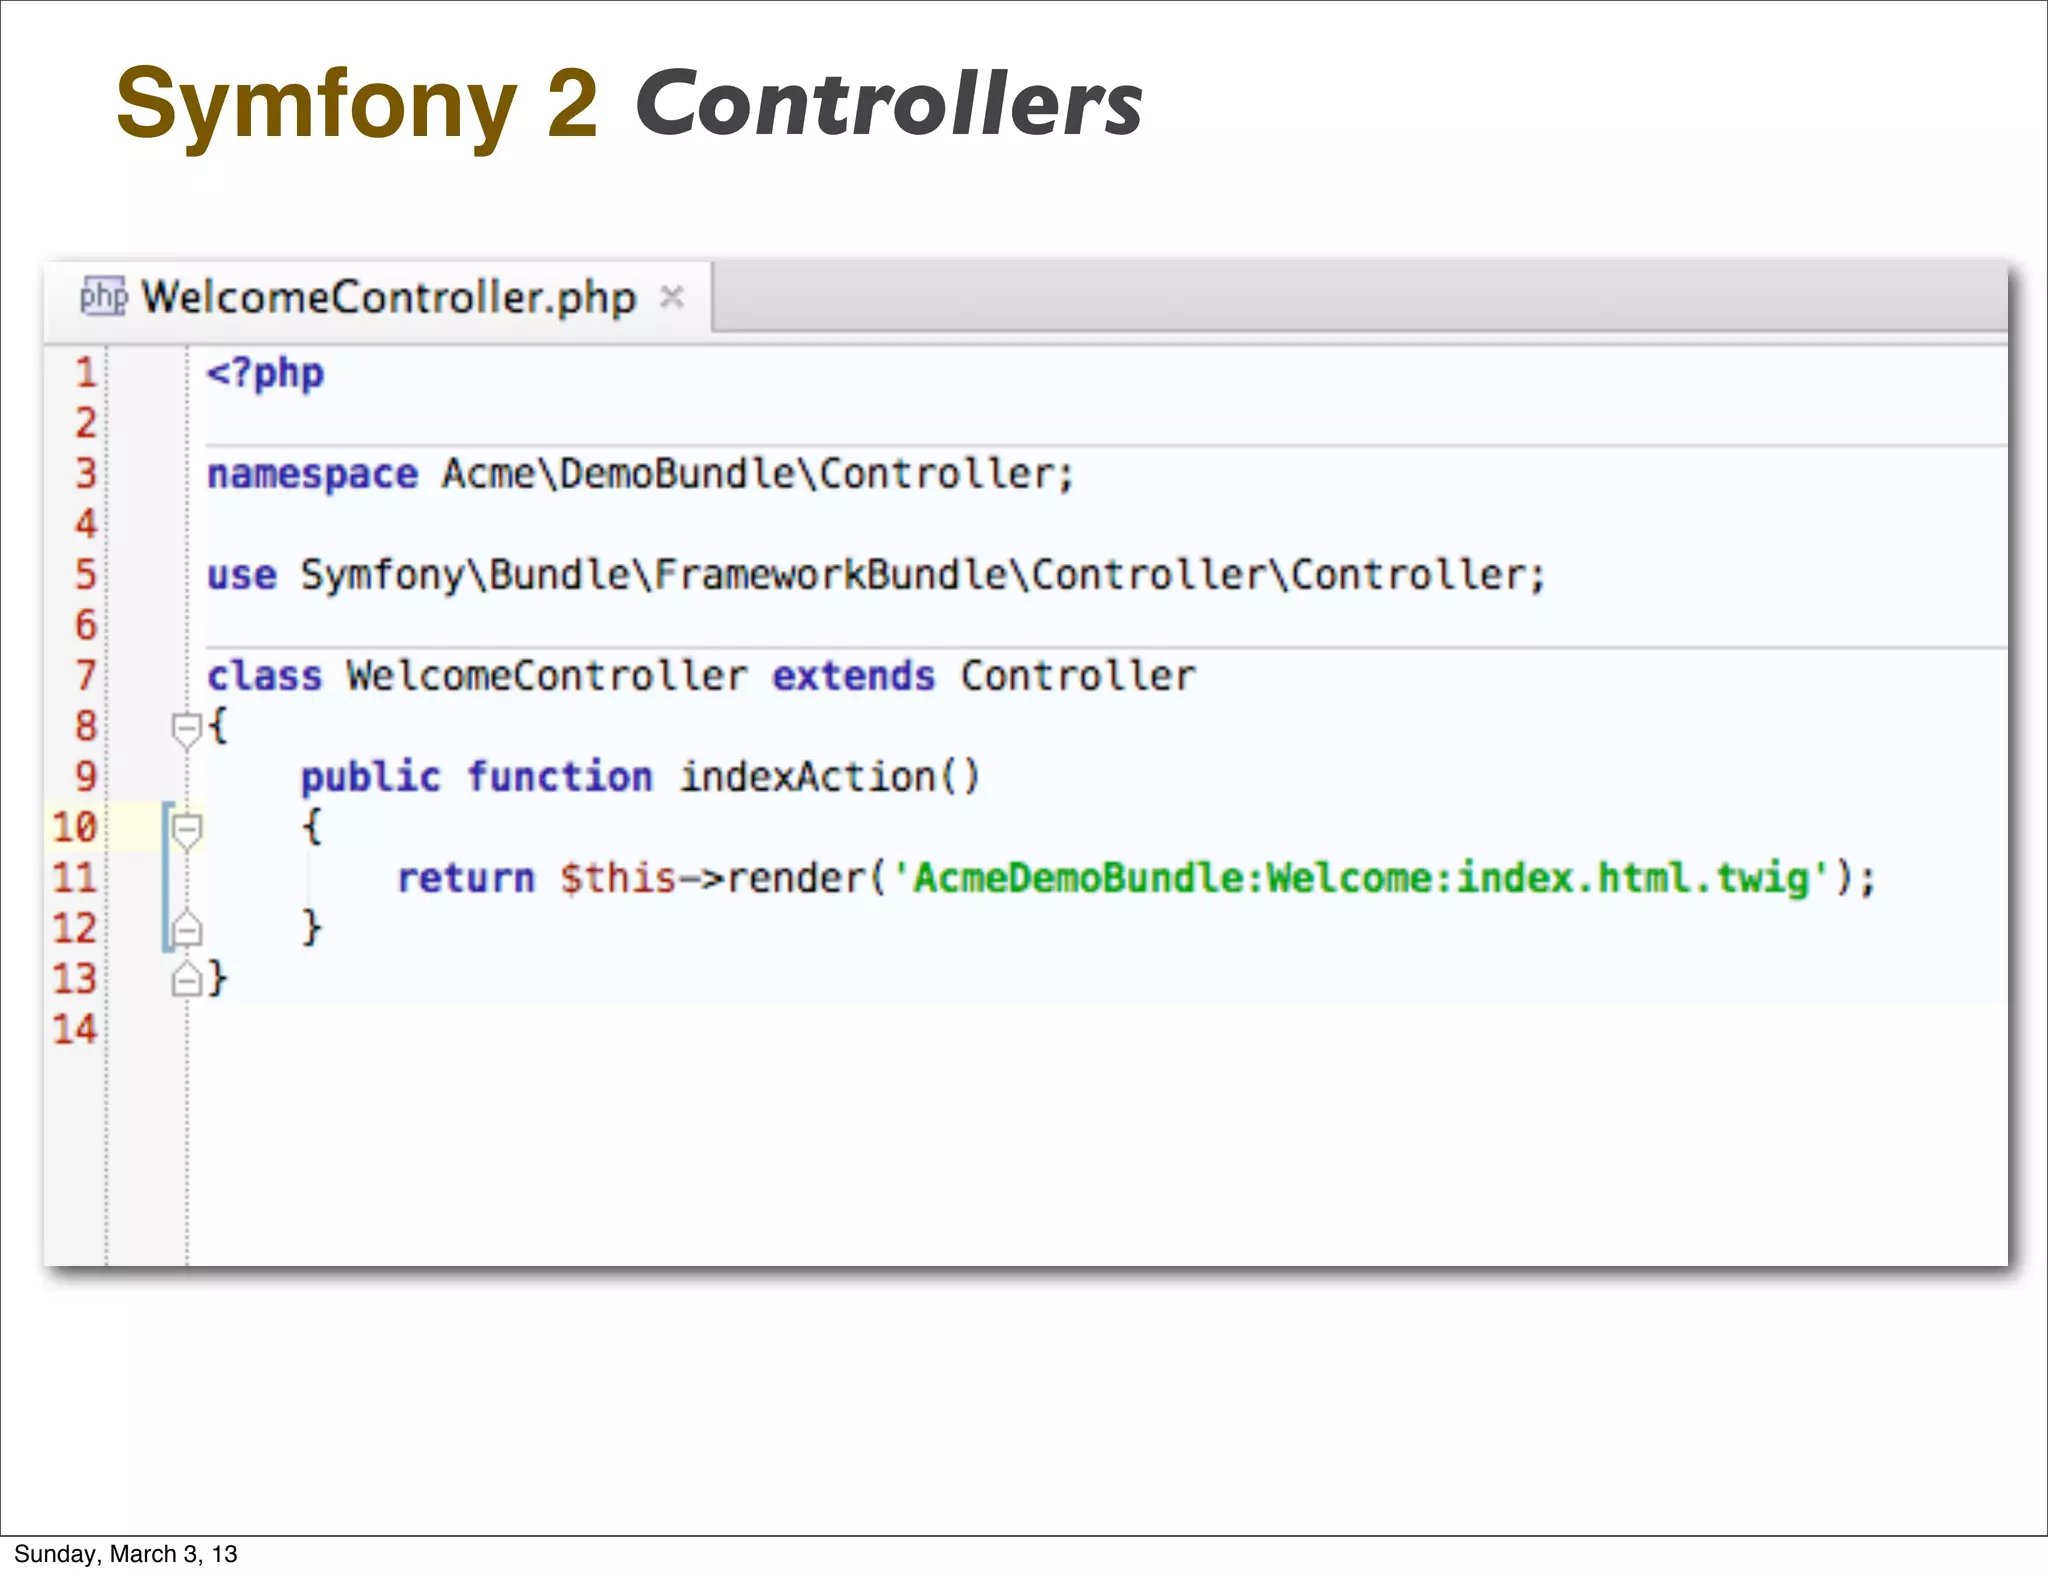Click line number 5 in the gutter
The image size is (2048, 1576).
(86, 575)
